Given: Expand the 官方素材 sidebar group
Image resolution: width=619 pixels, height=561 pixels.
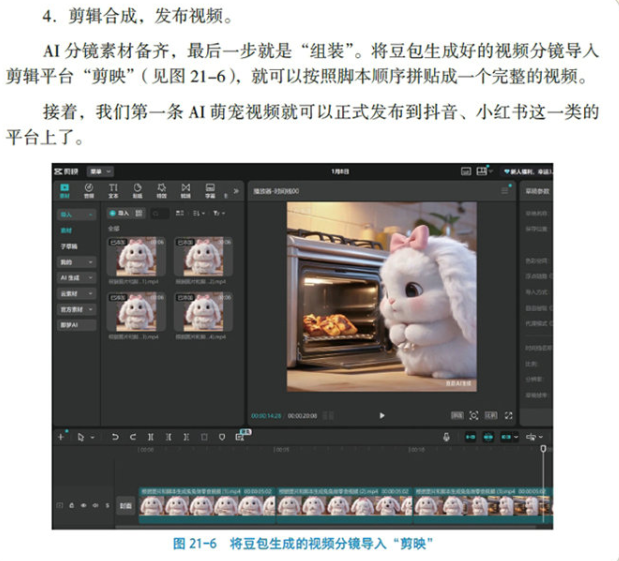Looking at the screenshot, I should tap(76, 309).
